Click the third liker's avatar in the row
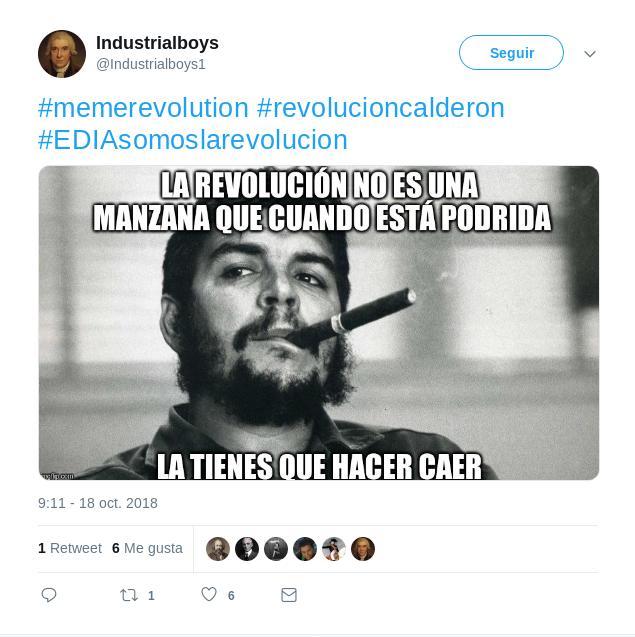Image resolution: width=635 pixels, height=637 pixels. point(276,549)
